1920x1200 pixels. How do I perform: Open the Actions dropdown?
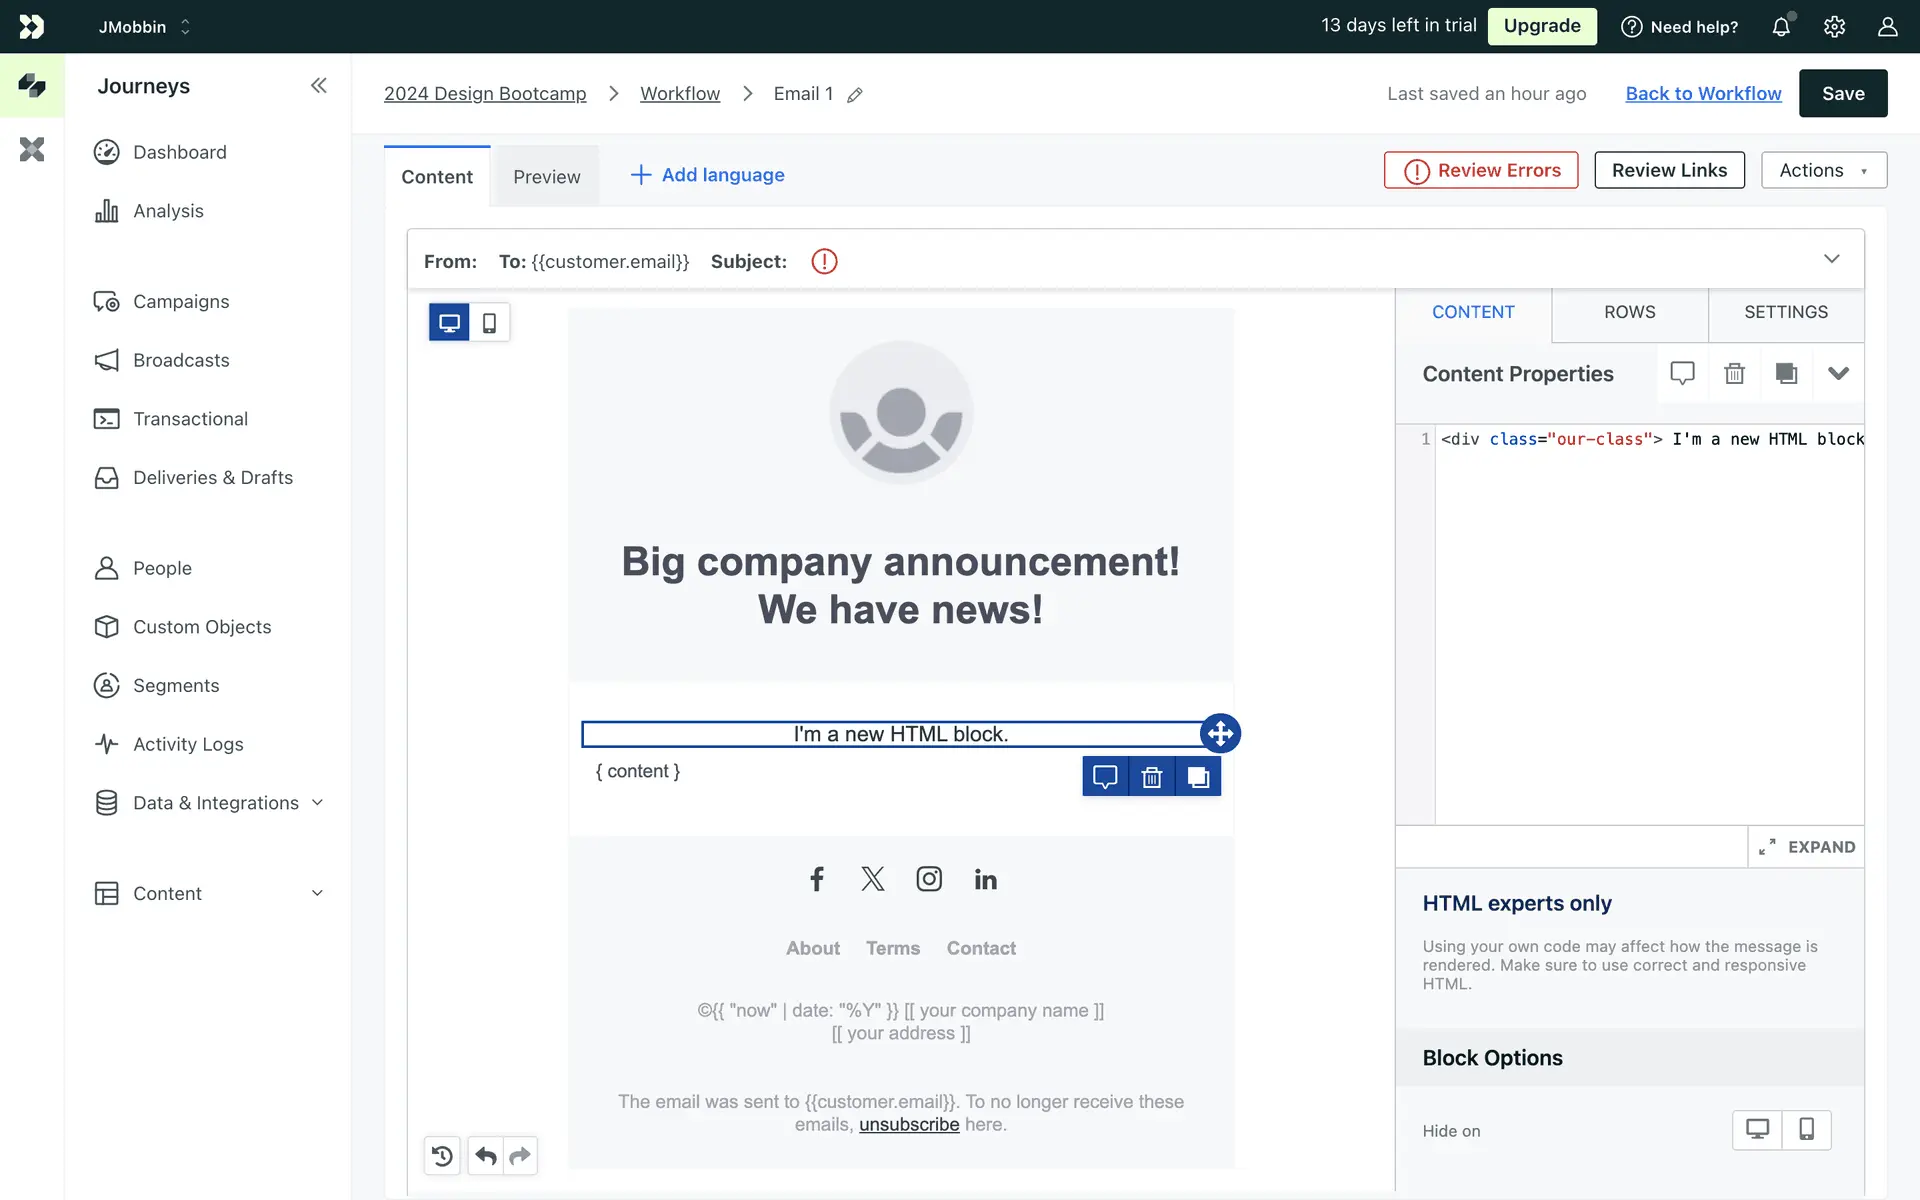1823,171
